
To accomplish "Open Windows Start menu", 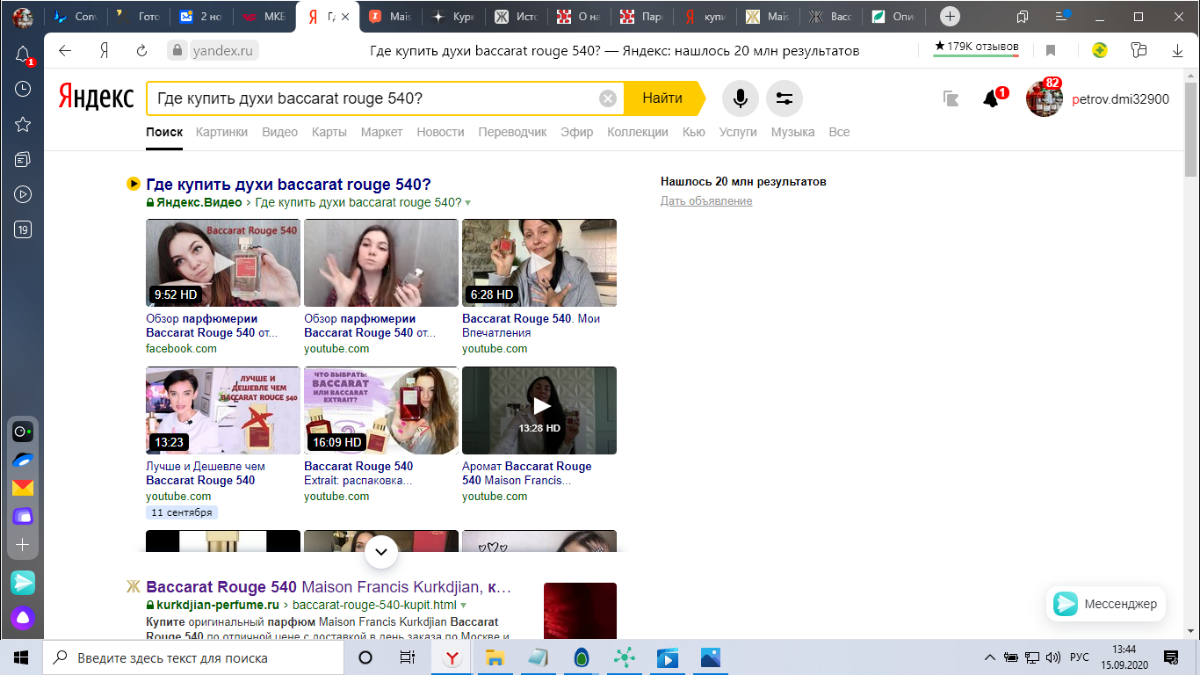I will [x=21, y=658].
